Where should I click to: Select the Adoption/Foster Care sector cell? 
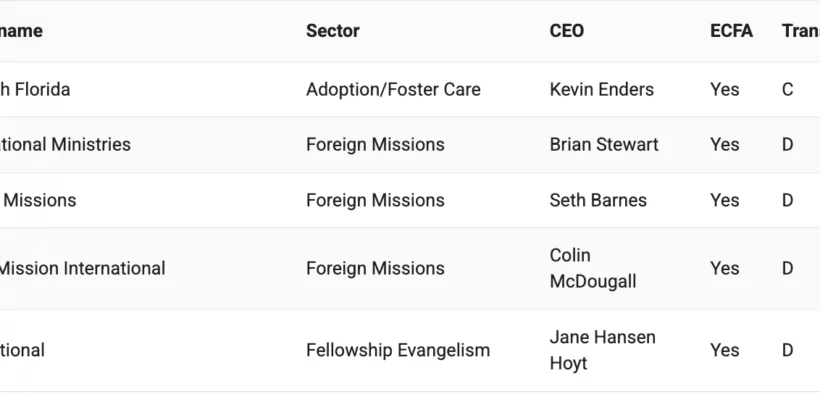click(x=393, y=89)
